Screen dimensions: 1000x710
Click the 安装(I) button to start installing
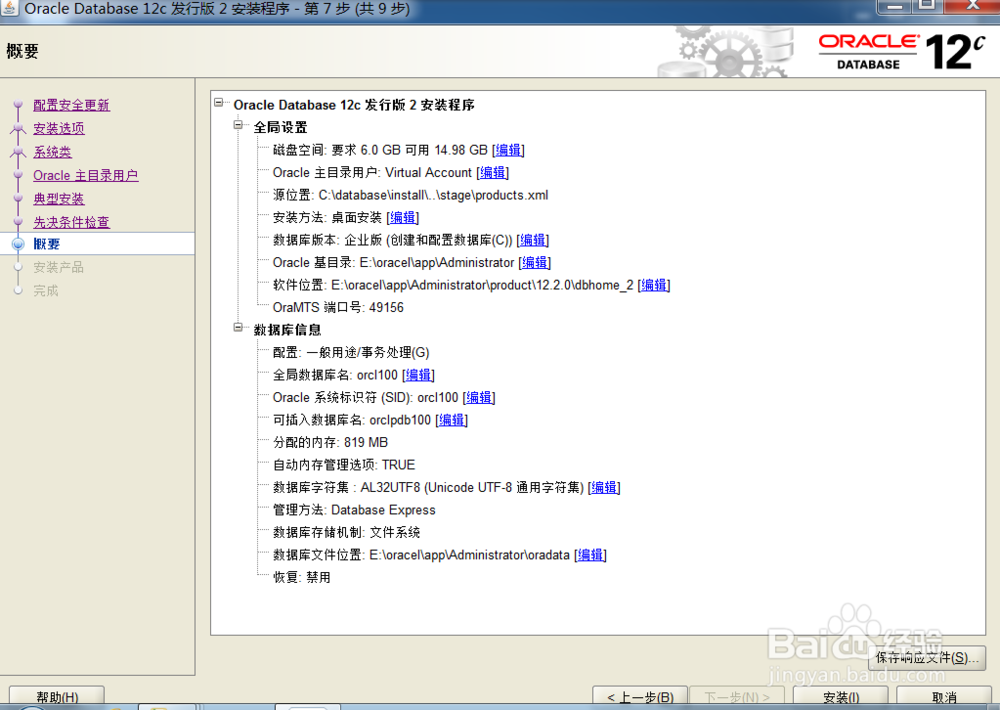pos(839,695)
